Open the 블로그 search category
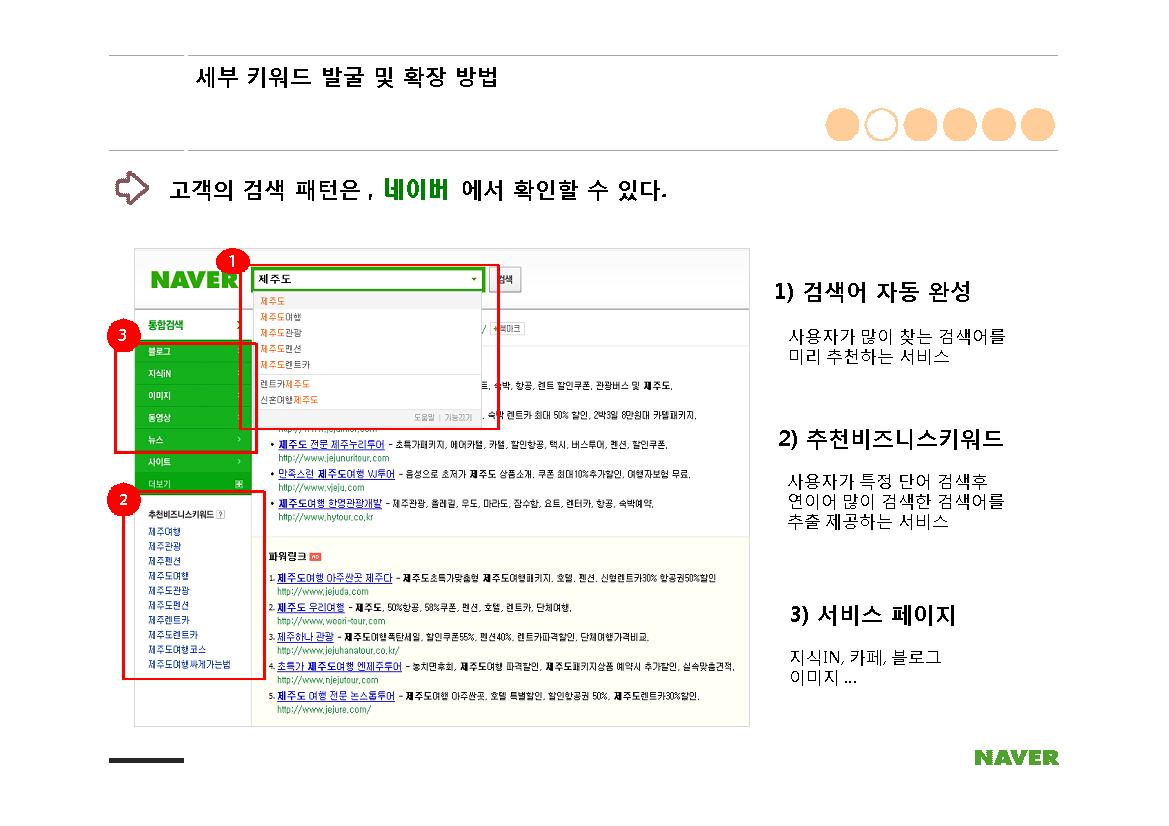 point(192,351)
